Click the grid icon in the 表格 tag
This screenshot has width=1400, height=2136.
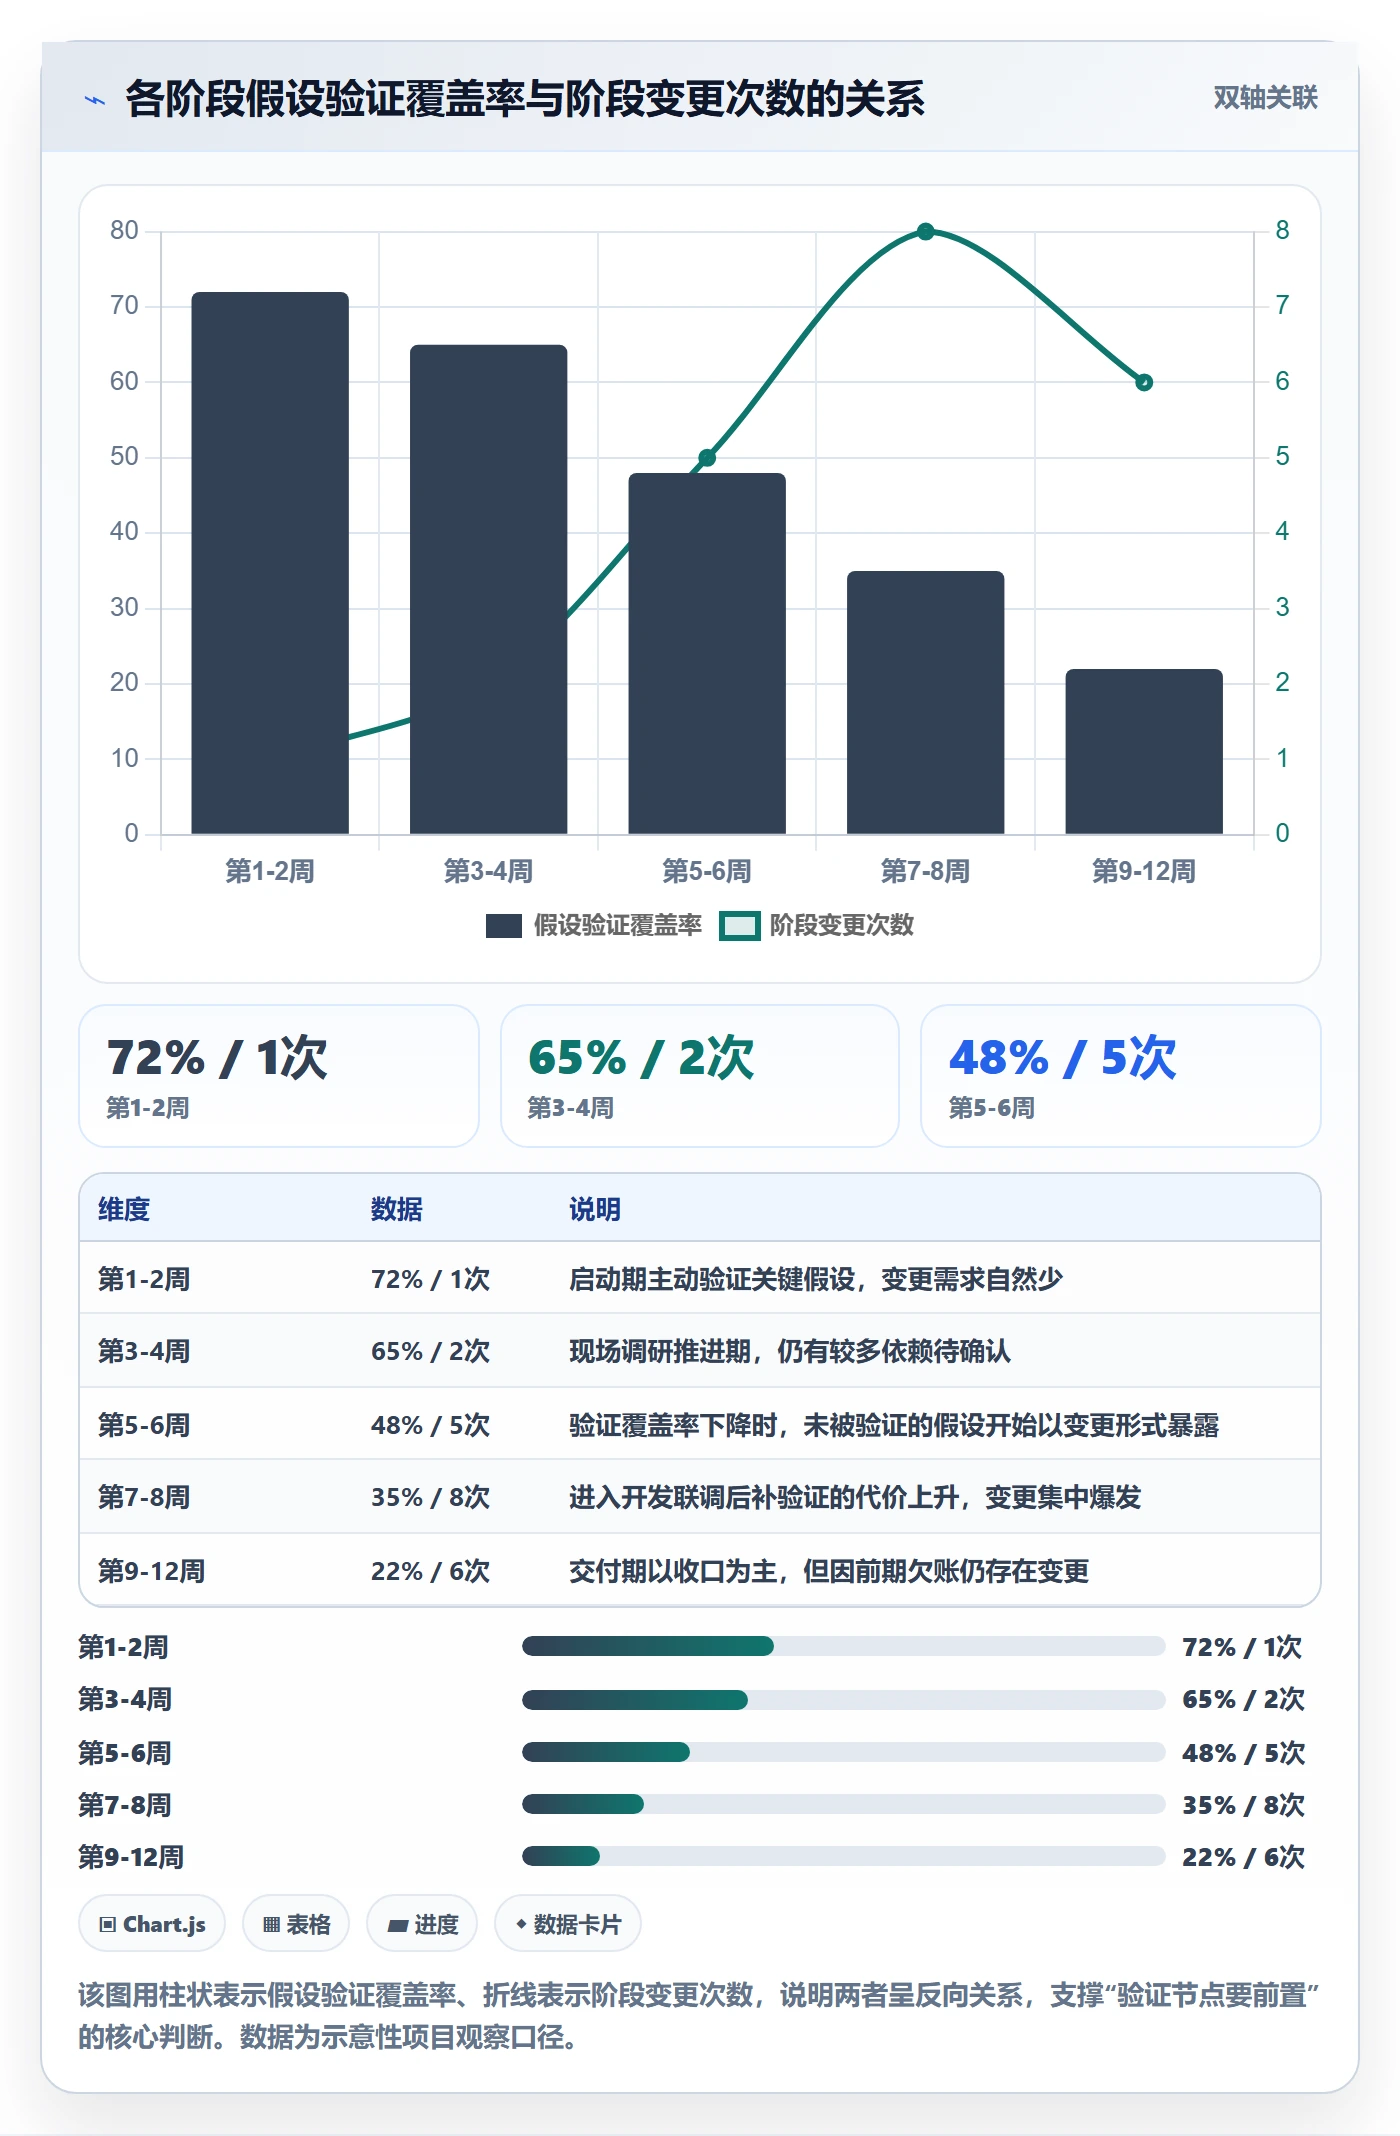point(271,1925)
